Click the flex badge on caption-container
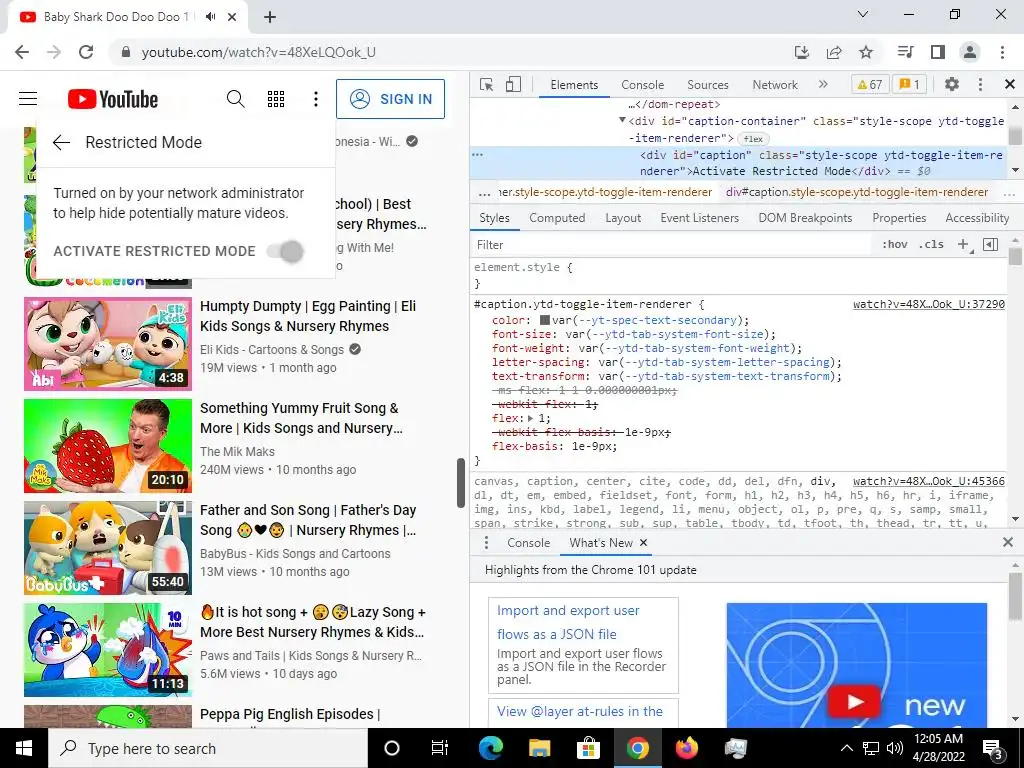The image size is (1024, 768). coord(753,138)
